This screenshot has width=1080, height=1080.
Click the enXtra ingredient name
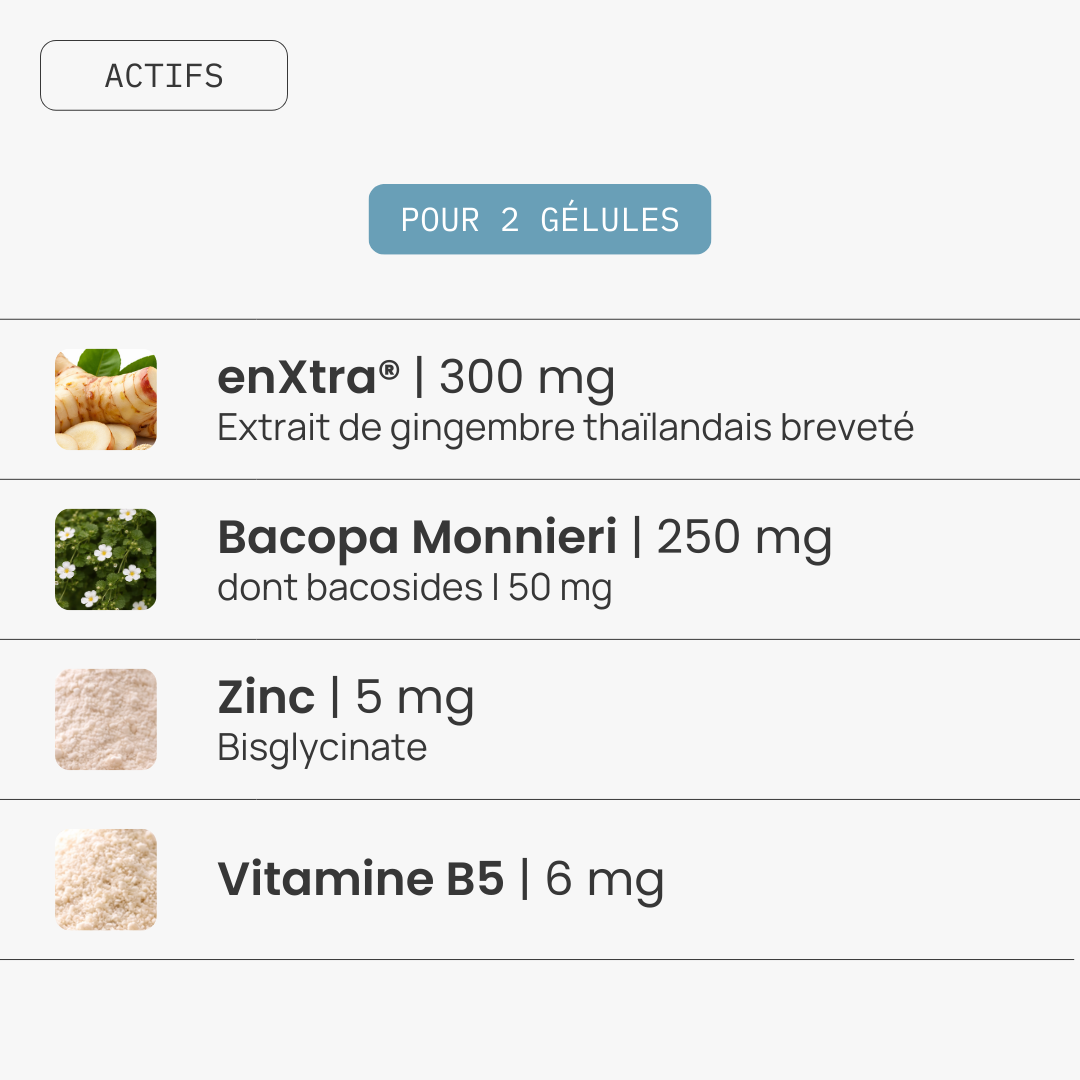(x=297, y=378)
